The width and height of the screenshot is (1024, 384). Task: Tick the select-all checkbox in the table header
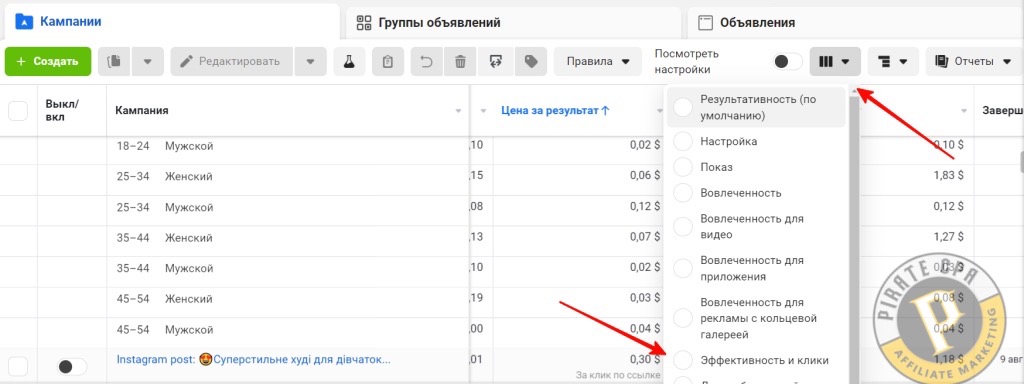click(x=18, y=111)
